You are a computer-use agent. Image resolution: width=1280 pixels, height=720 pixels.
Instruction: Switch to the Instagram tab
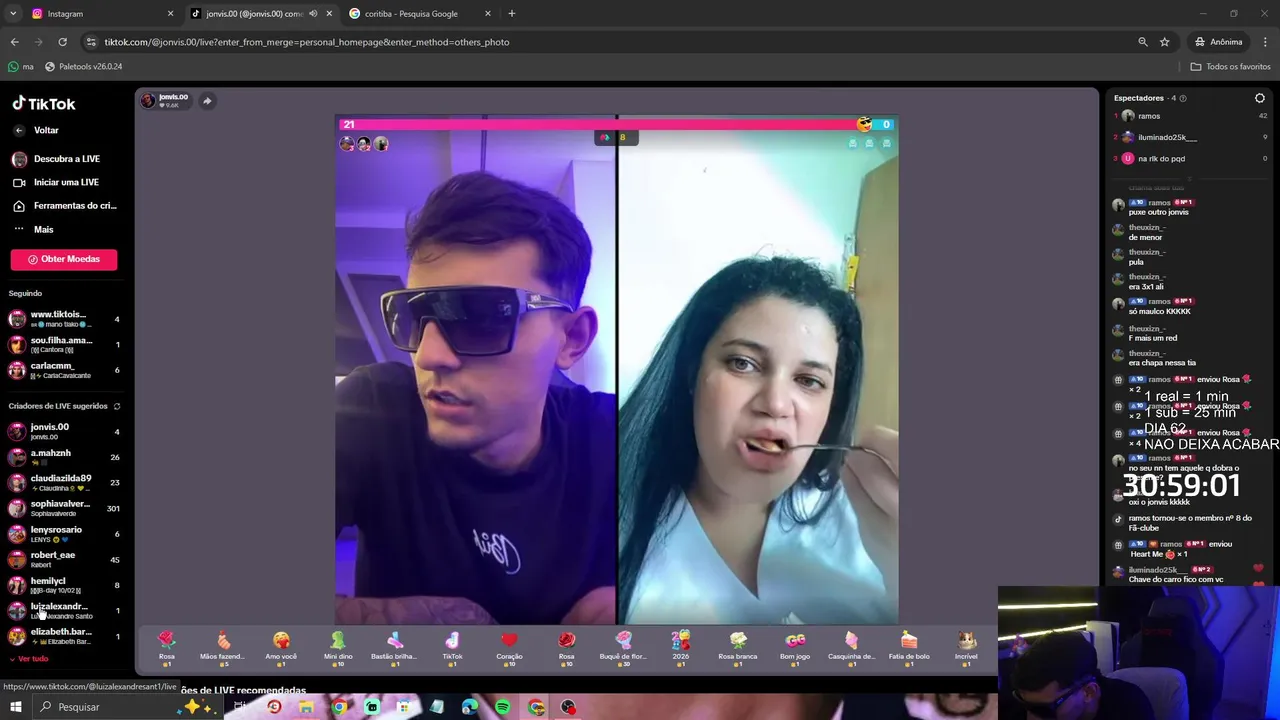[x=100, y=14]
